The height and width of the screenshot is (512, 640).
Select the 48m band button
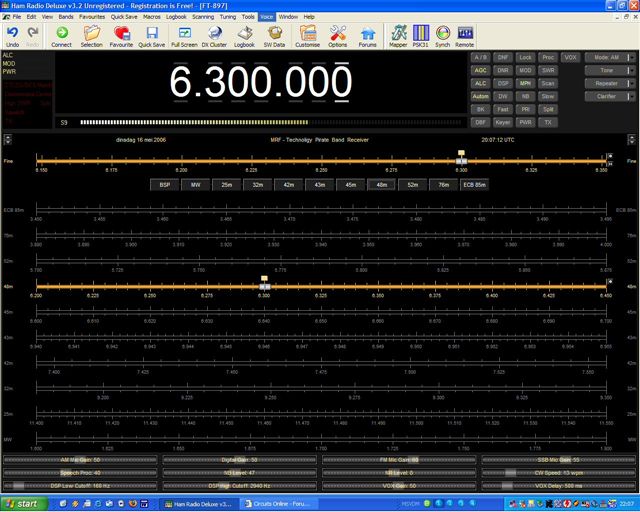[382, 185]
